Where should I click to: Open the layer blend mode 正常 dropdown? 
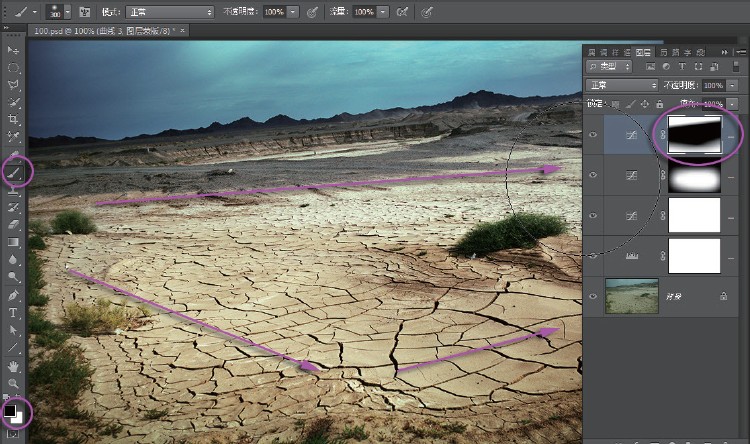point(622,85)
